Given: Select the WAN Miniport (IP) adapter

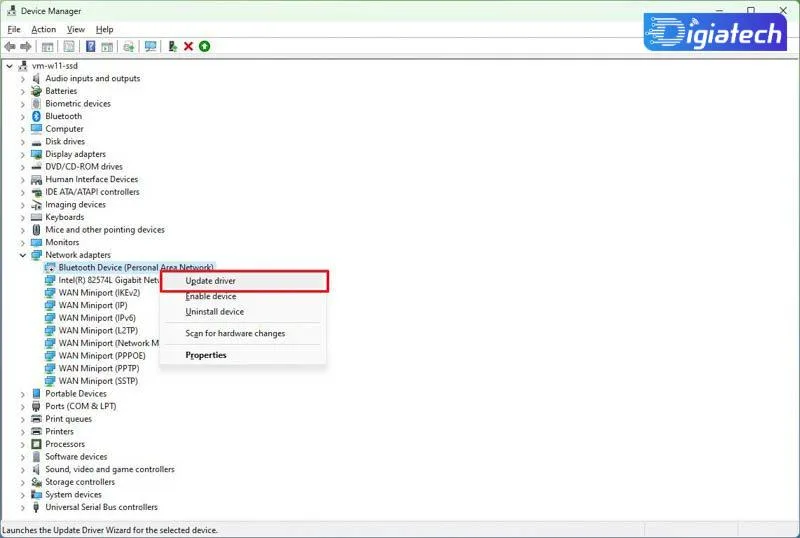Looking at the screenshot, I should point(93,305).
